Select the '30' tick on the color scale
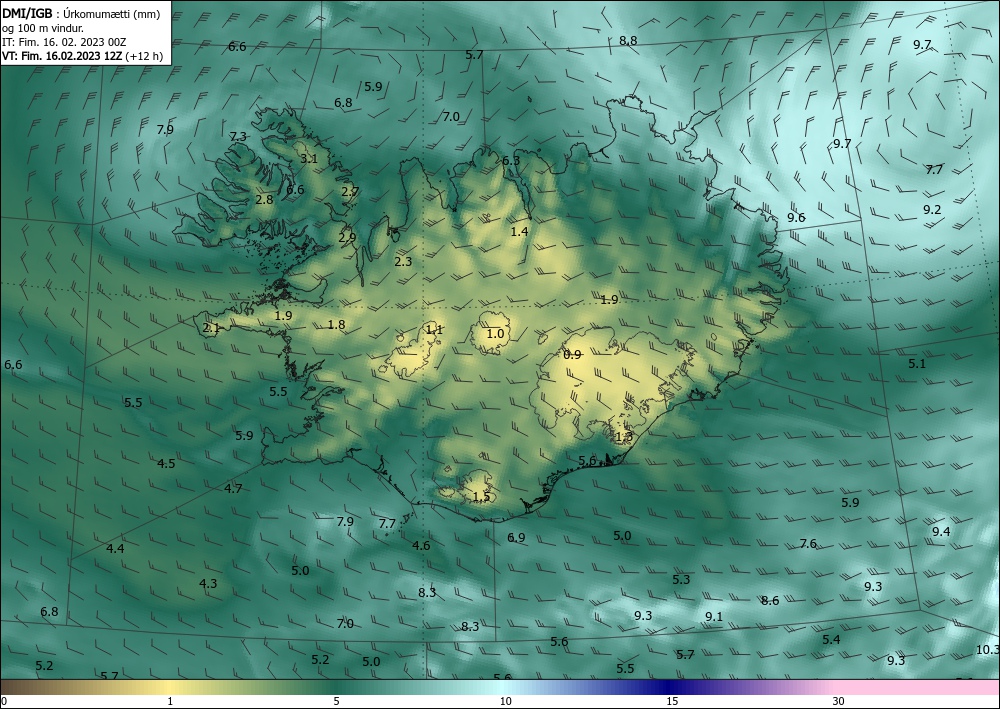 (x=839, y=702)
